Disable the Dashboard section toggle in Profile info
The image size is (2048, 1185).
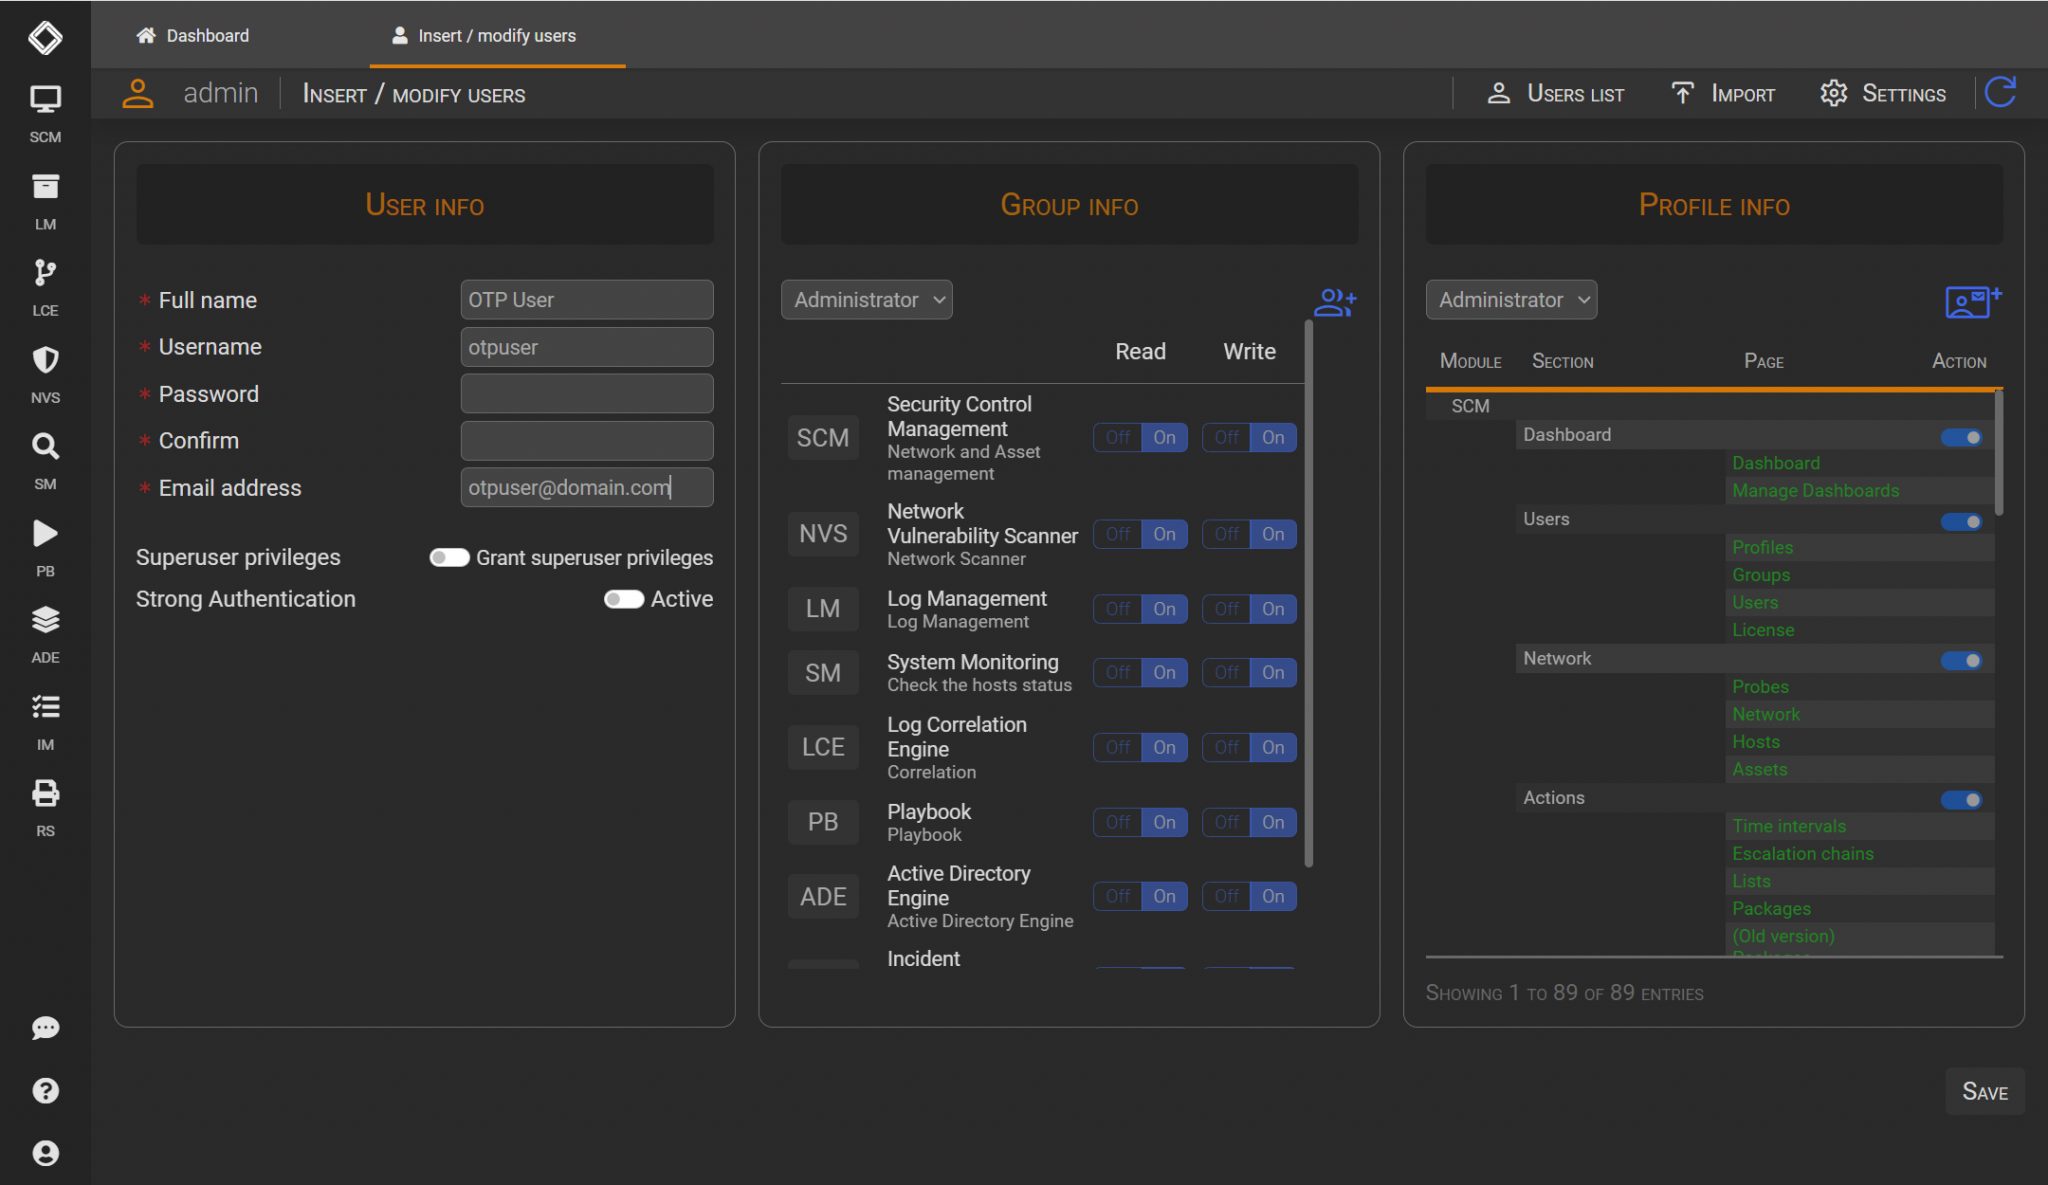tap(1963, 437)
